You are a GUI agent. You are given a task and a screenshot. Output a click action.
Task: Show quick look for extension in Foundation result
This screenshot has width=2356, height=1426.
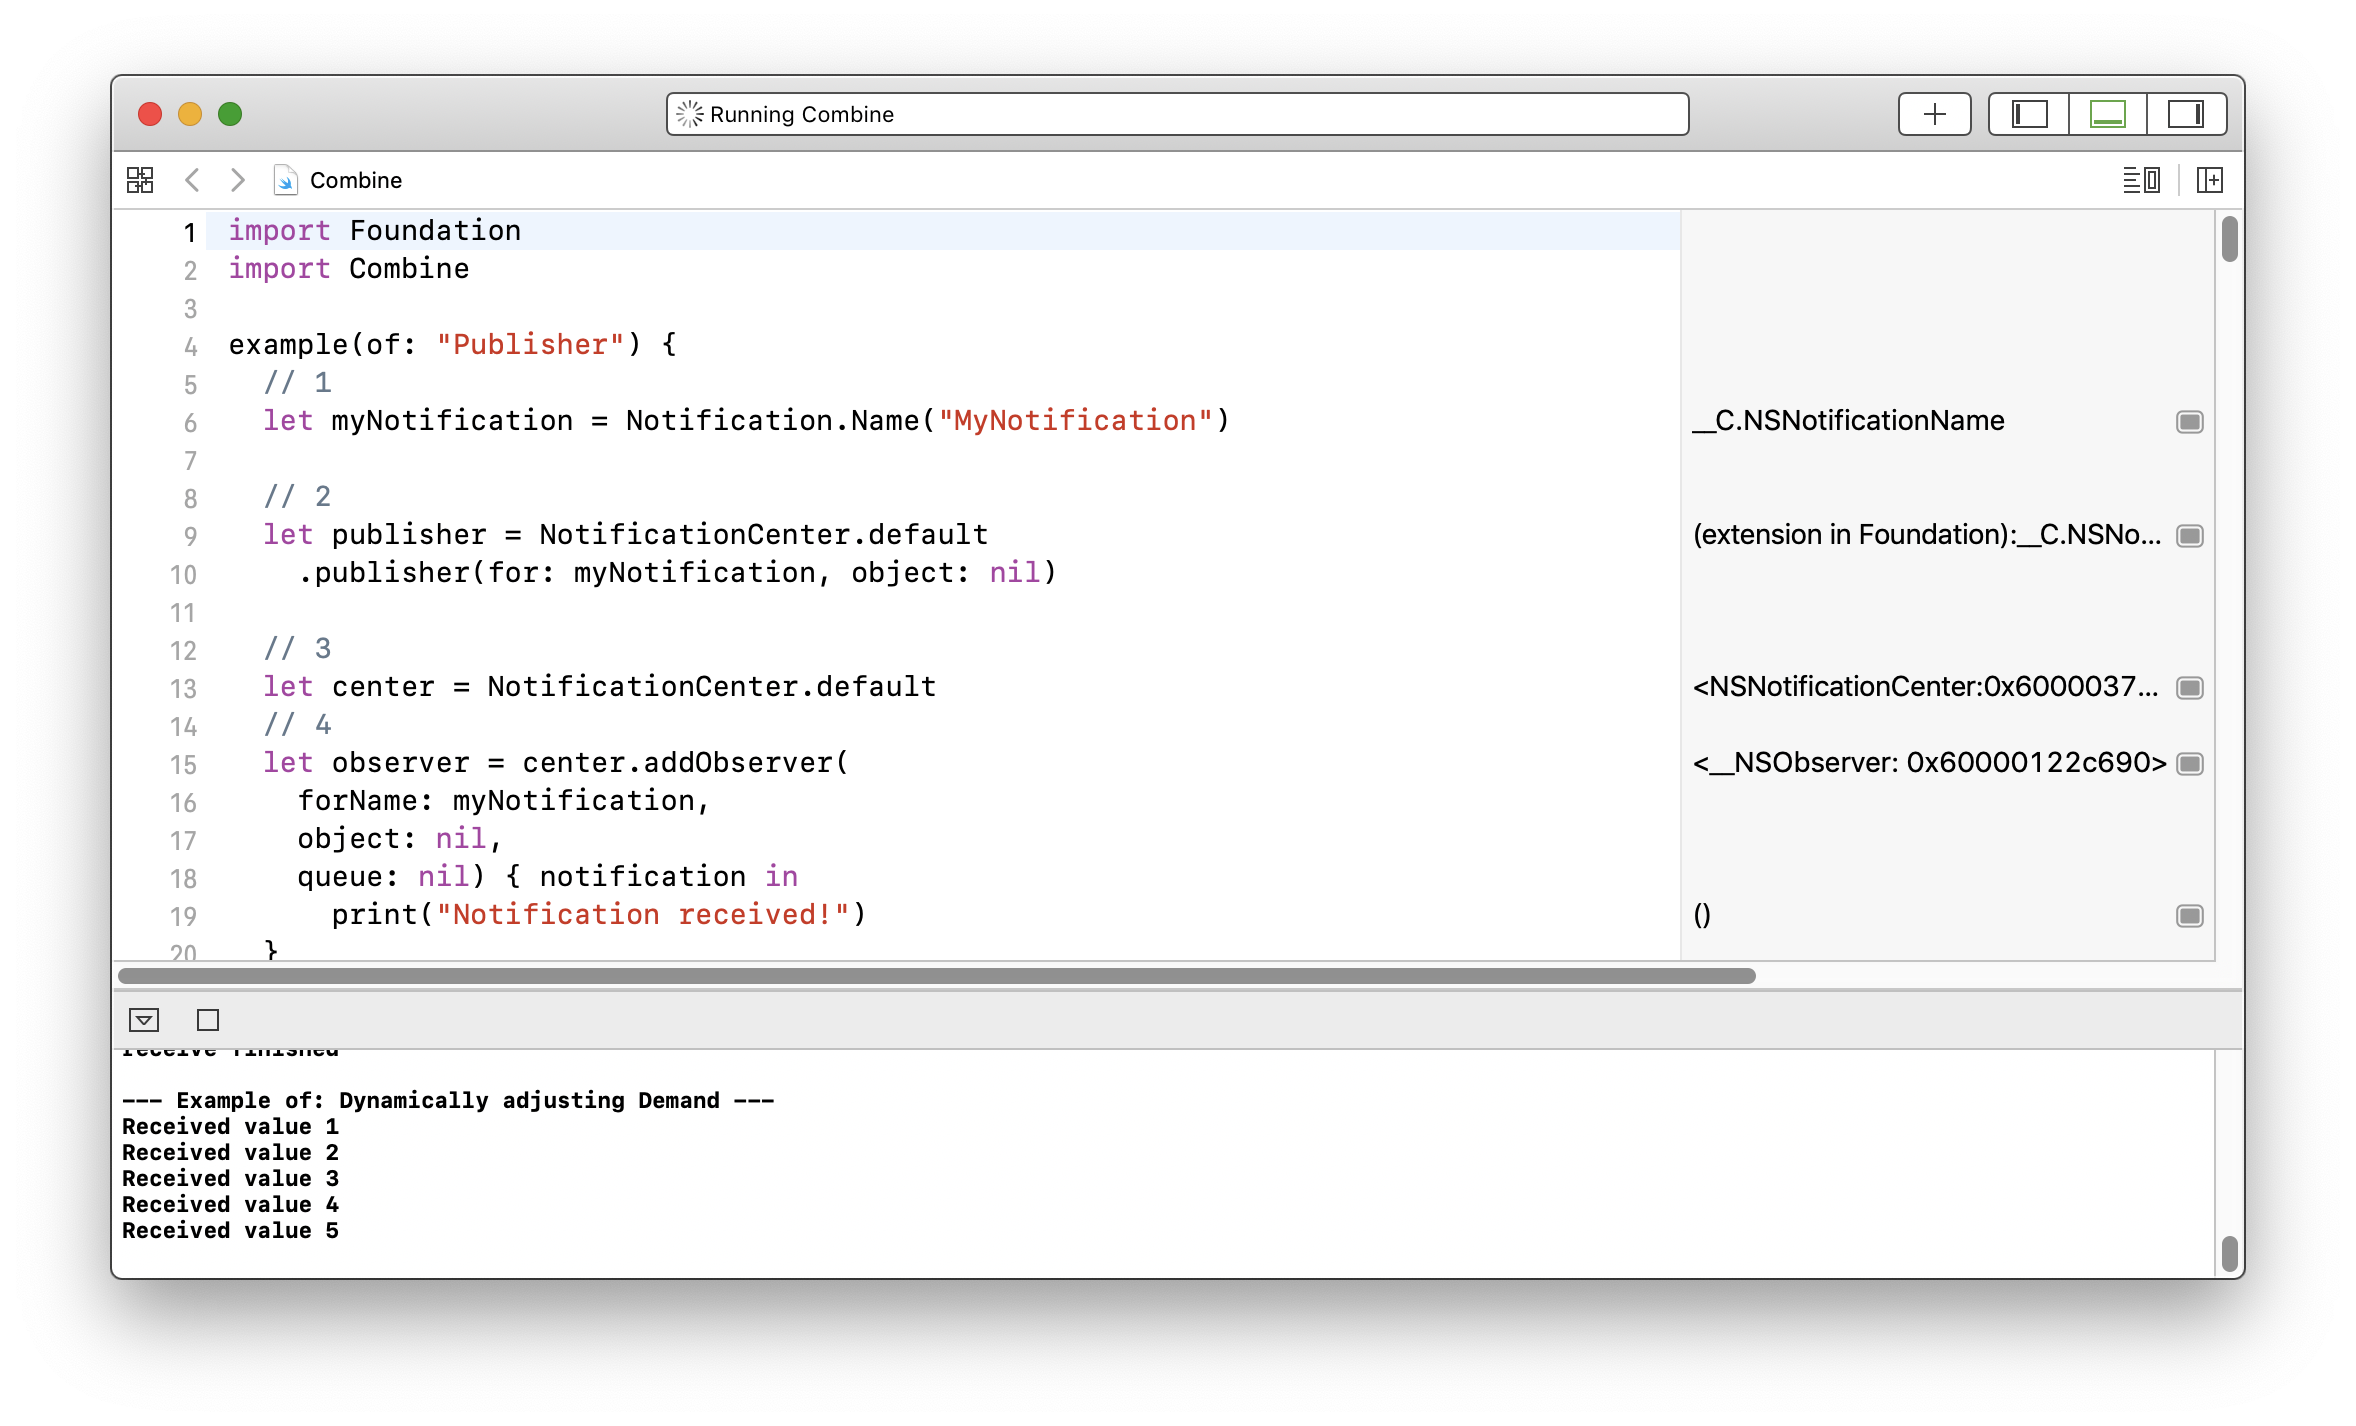[x=2190, y=536]
